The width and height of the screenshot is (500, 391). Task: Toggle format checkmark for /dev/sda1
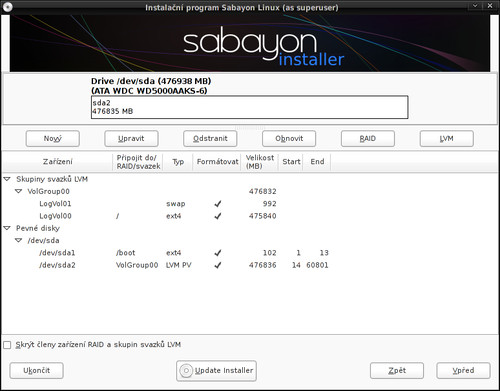(x=218, y=253)
